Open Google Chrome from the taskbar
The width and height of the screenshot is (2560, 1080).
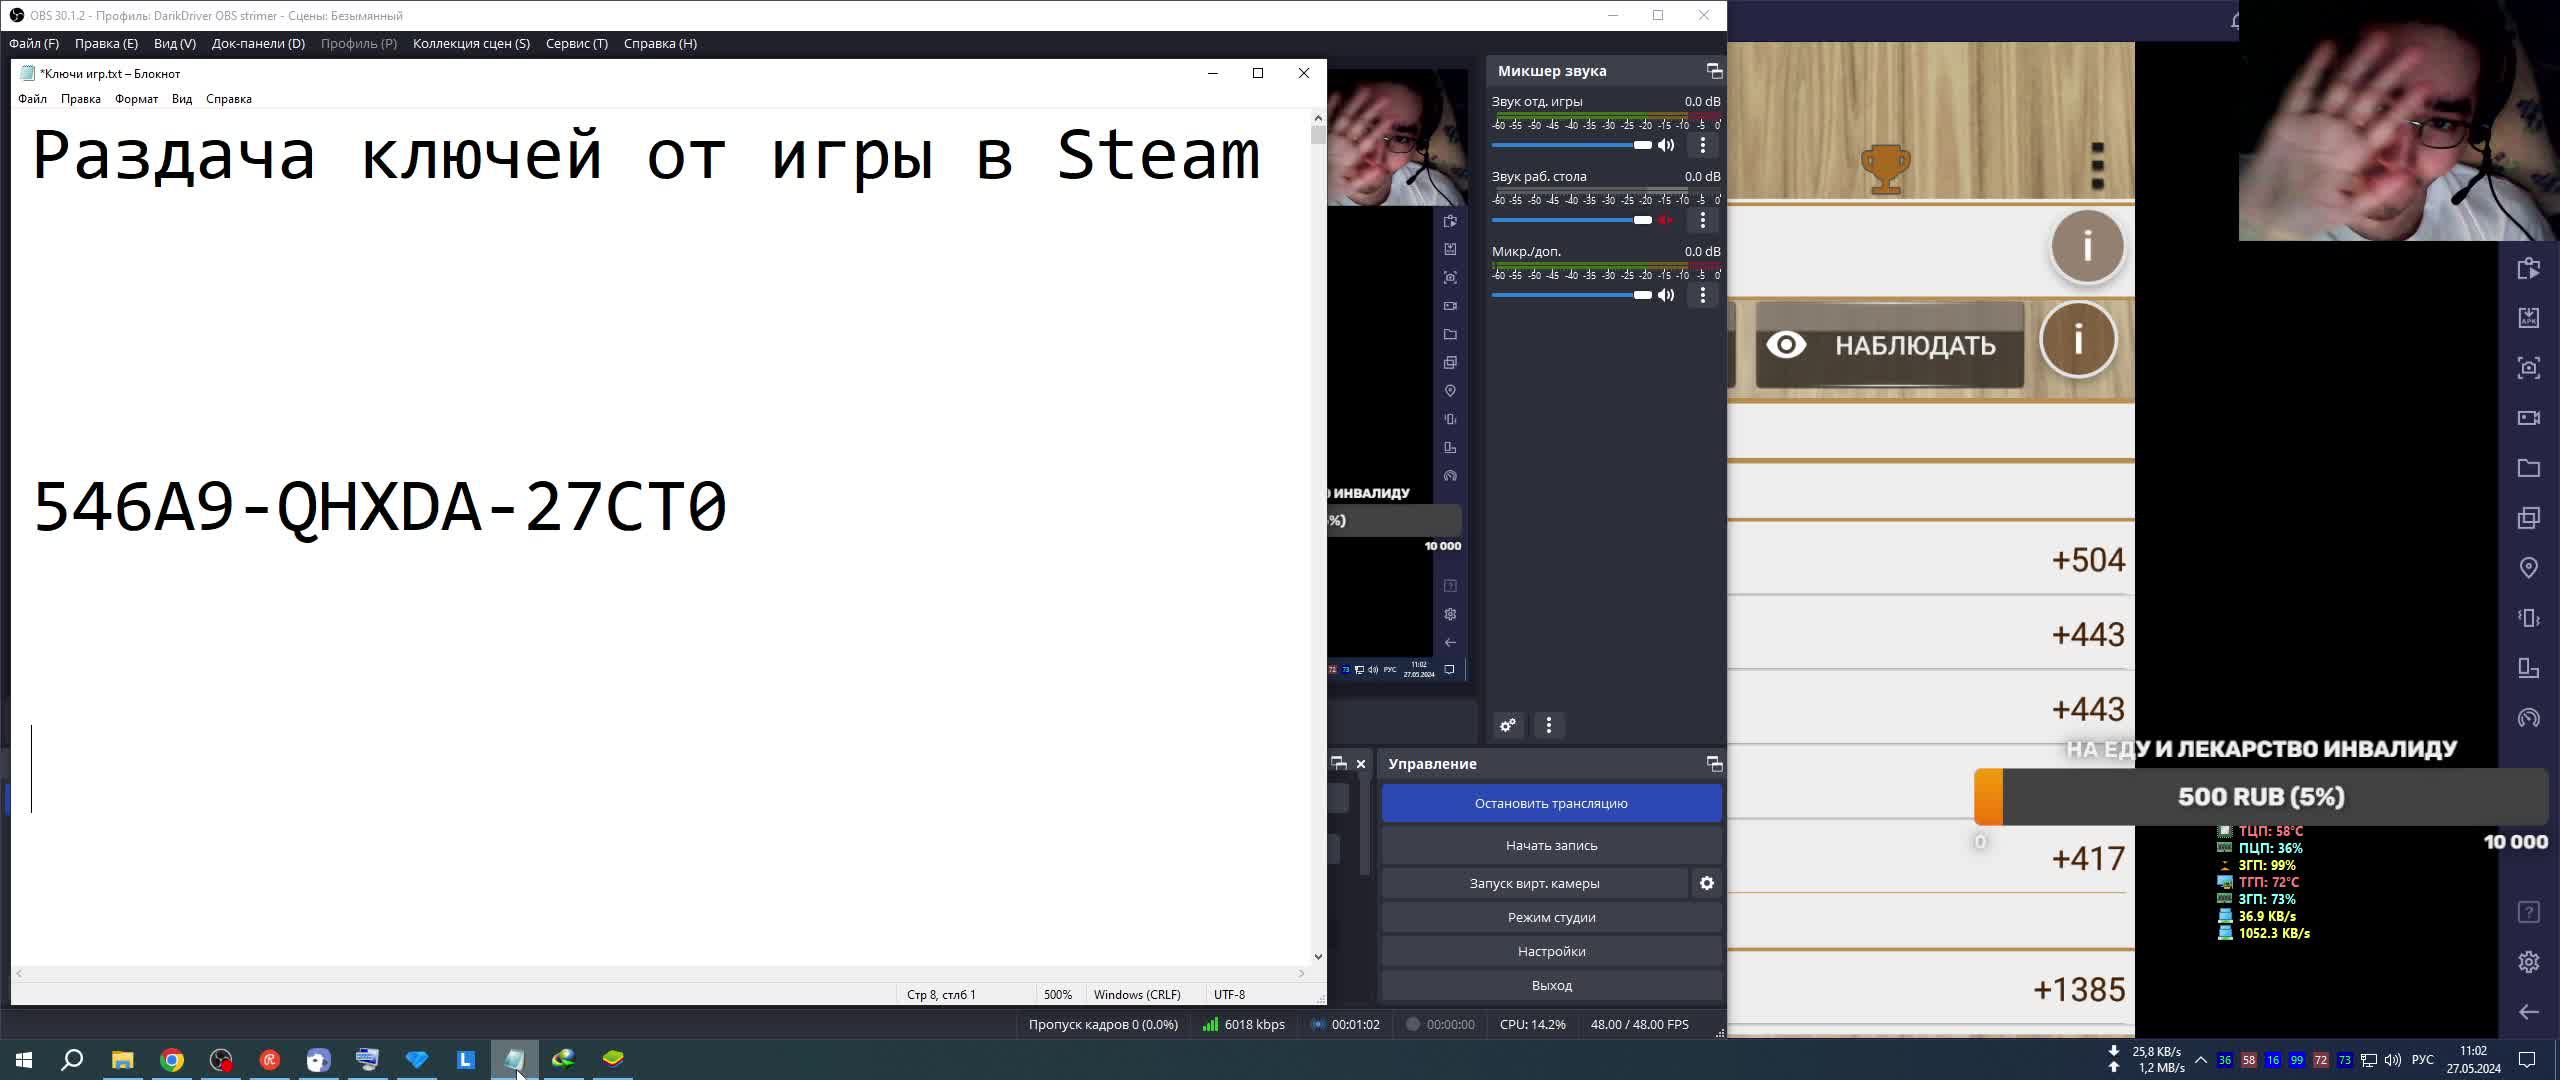pos(172,1060)
